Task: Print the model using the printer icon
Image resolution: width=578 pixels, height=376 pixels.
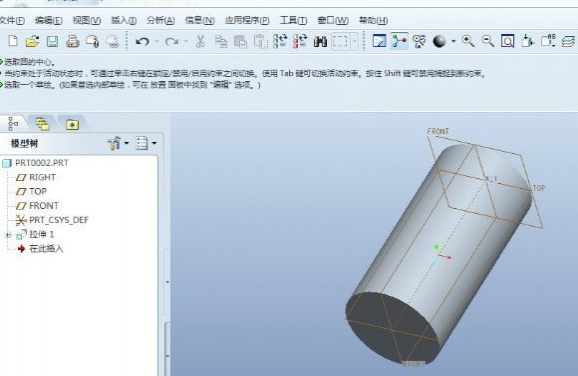Action: pos(72,41)
